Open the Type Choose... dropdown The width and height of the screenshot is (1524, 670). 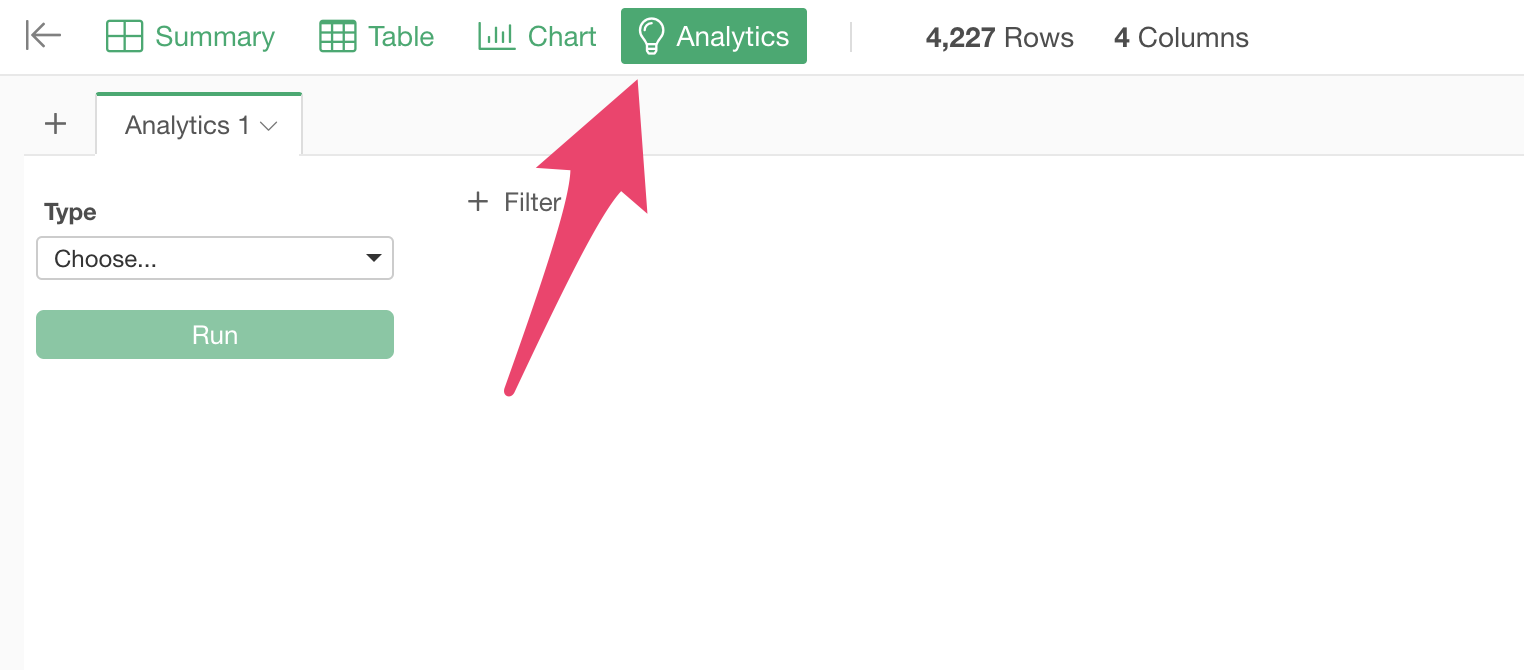[x=215, y=258]
